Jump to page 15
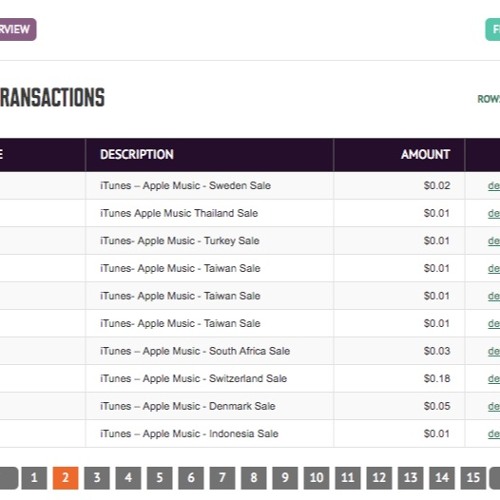 pyautogui.click(x=473, y=478)
